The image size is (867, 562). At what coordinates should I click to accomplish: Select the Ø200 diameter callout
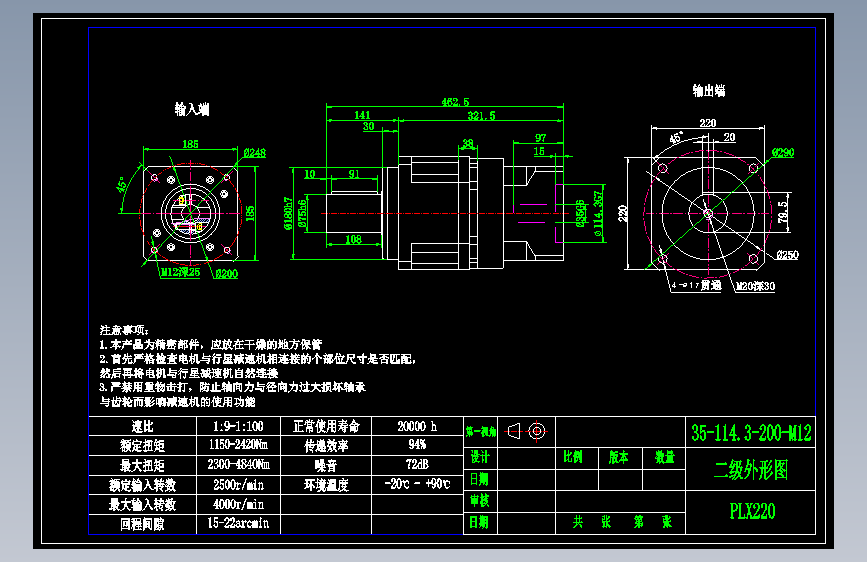[x=226, y=273]
